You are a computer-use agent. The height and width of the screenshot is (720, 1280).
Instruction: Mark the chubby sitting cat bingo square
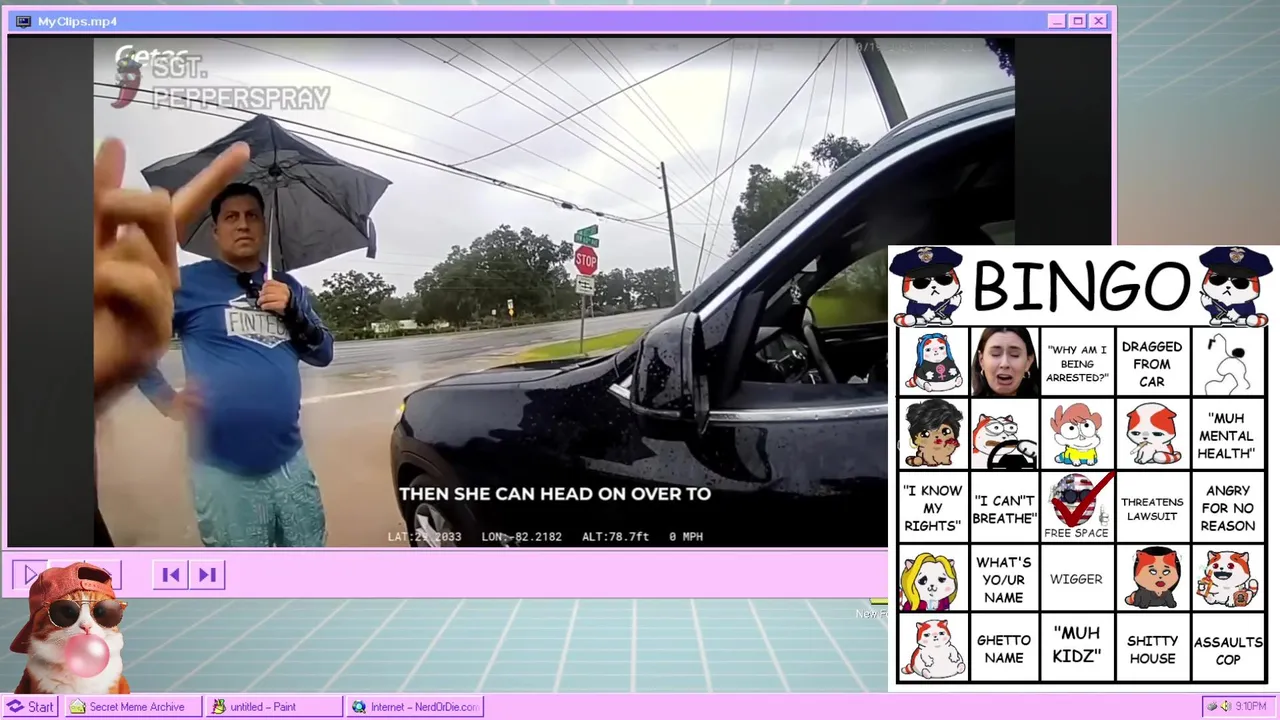coord(933,648)
